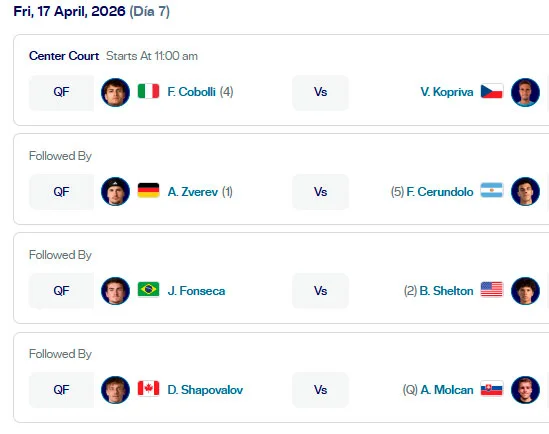
Task: Click V. Kopriva's player photo
Action: [525, 92]
